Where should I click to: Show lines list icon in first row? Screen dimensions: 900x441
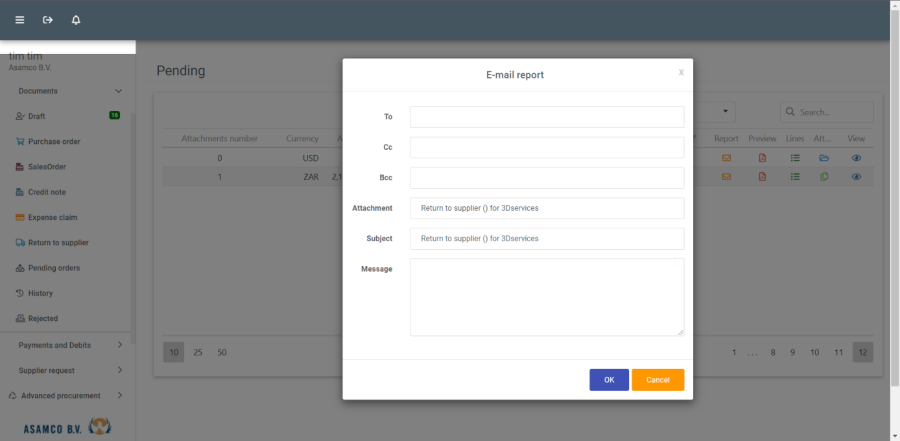(x=795, y=158)
